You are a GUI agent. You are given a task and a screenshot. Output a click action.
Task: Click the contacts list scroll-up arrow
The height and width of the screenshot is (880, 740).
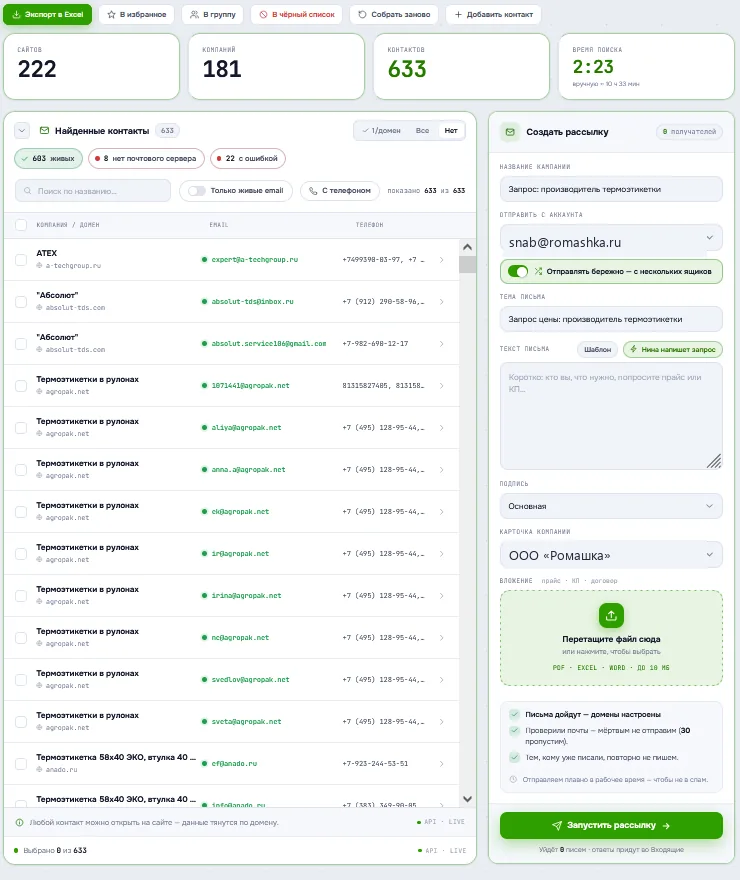[467, 247]
